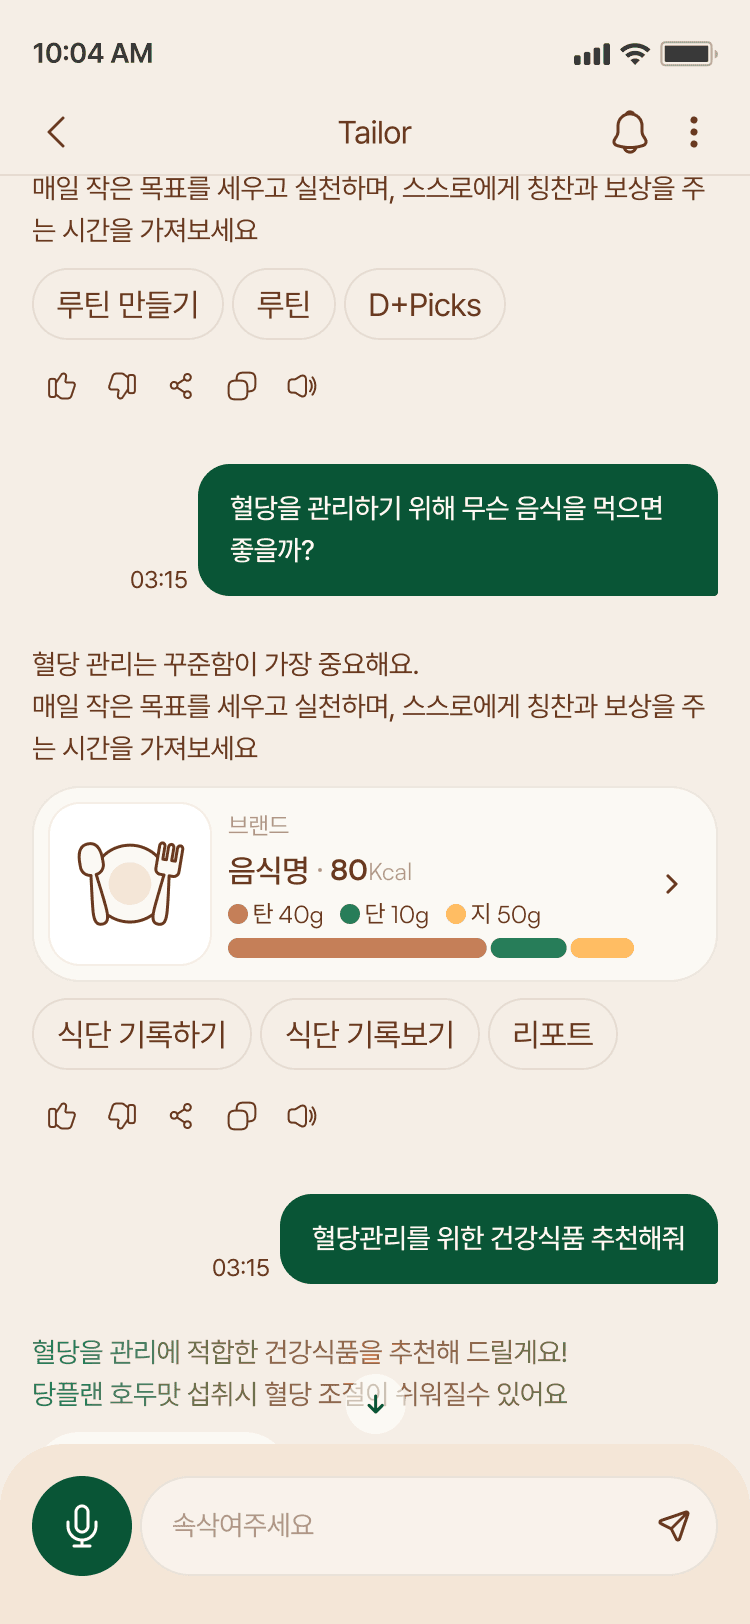Play the first answer aloud

[302, 386]
